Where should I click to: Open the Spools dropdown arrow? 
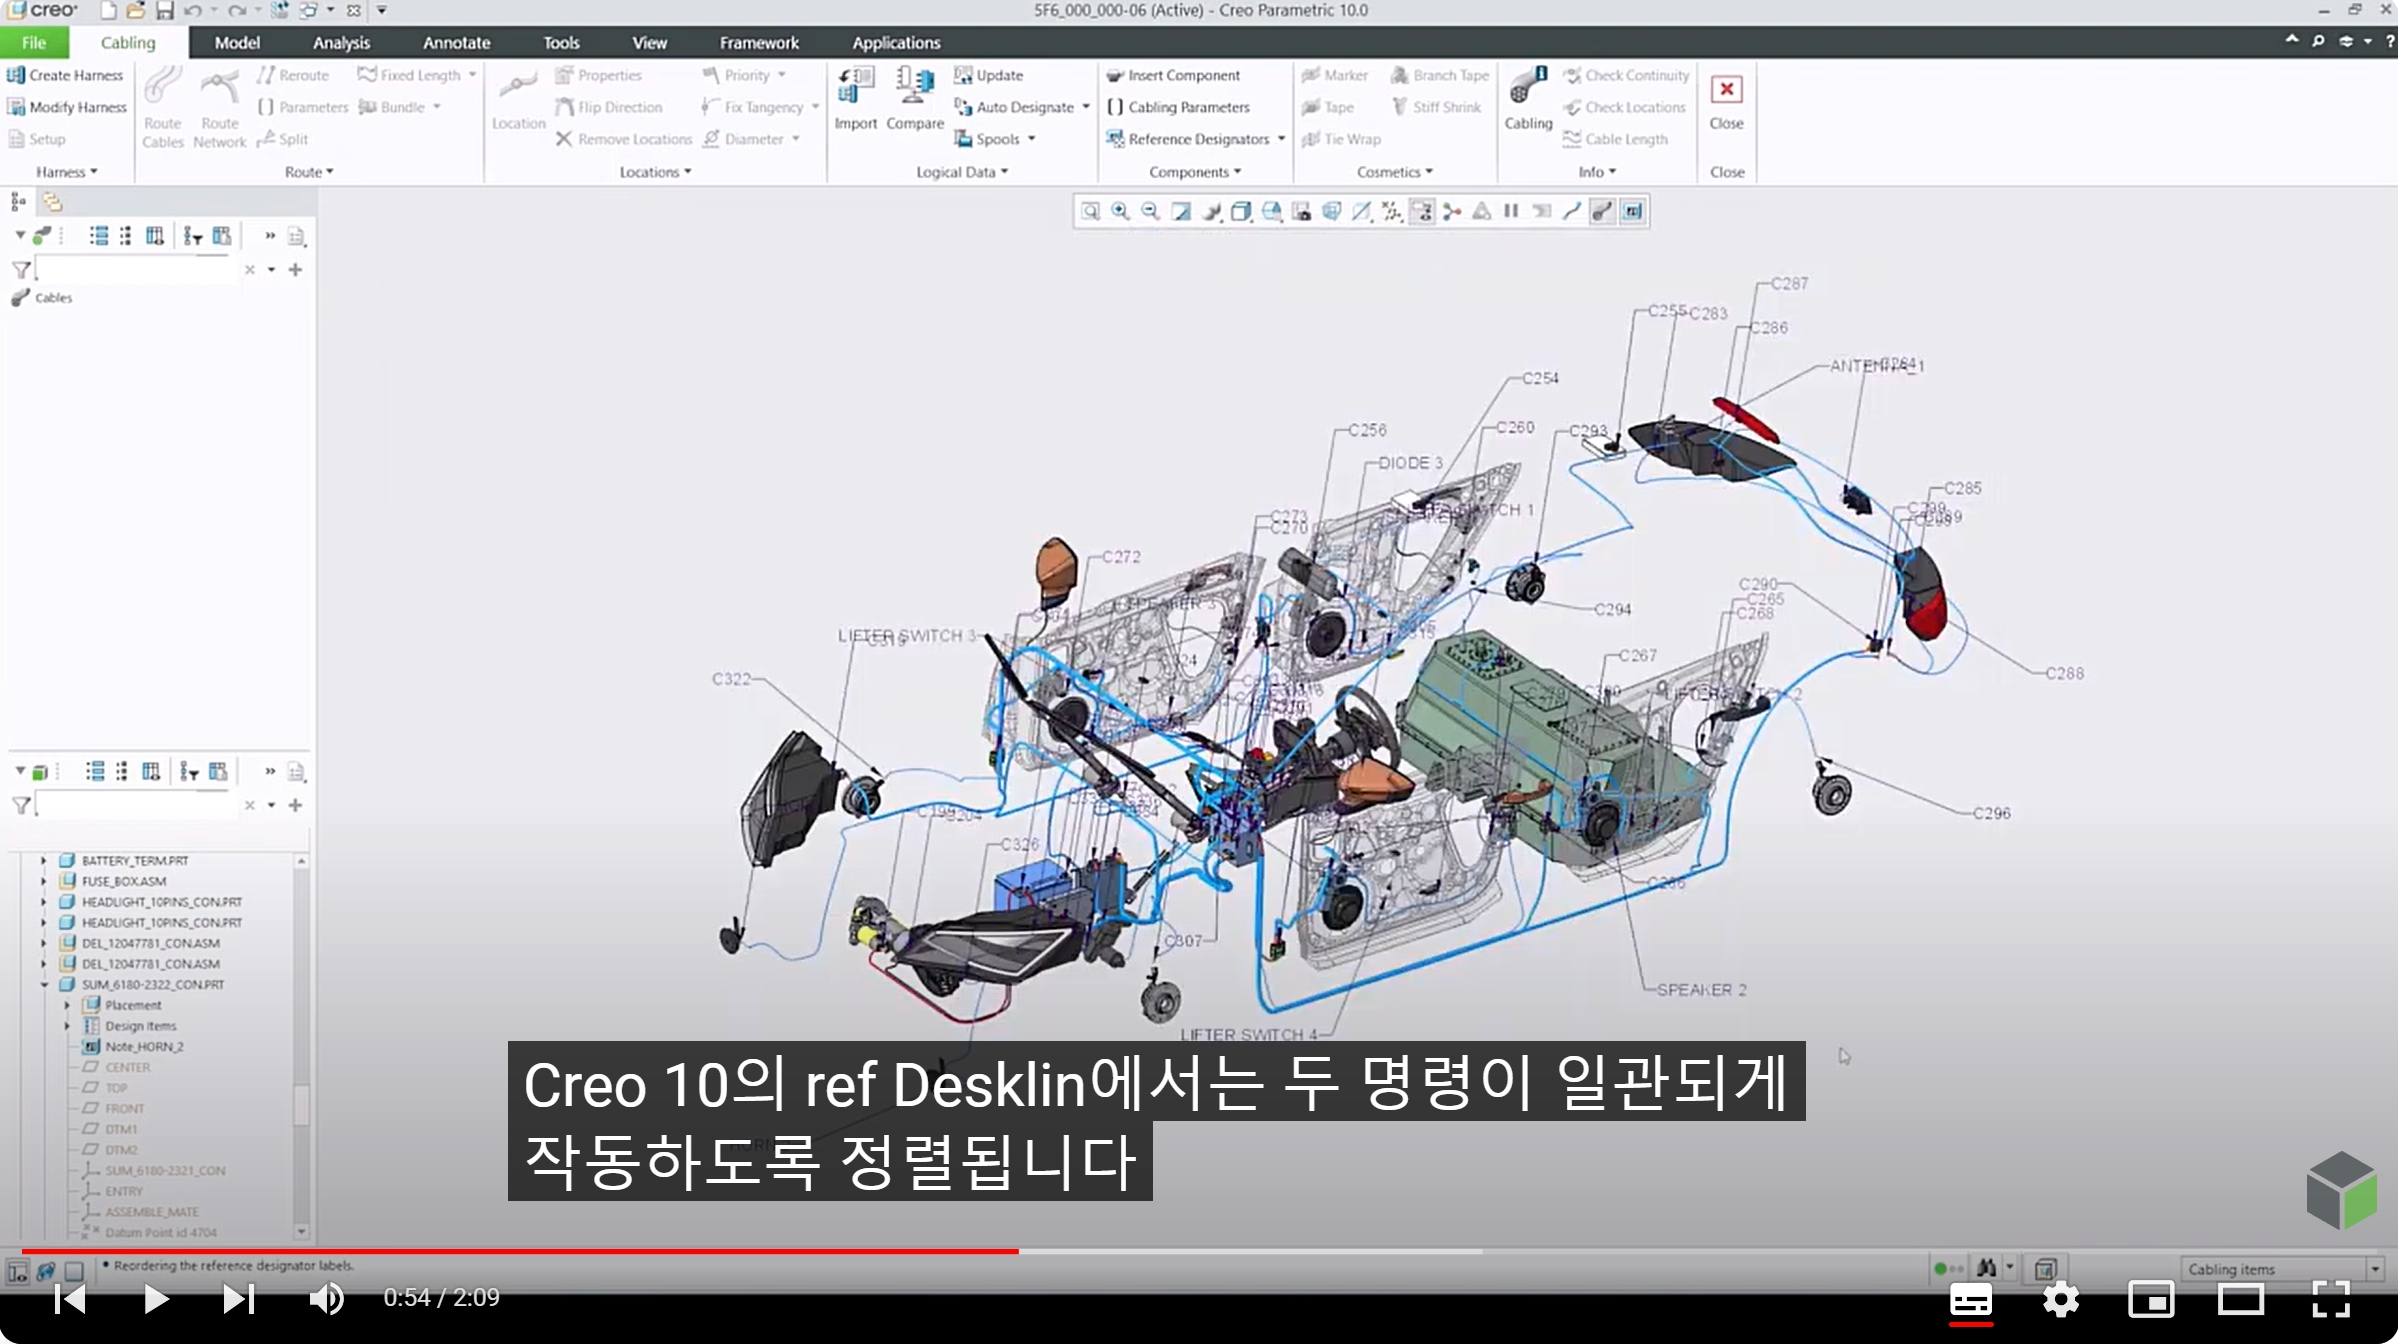point(1031,139)
